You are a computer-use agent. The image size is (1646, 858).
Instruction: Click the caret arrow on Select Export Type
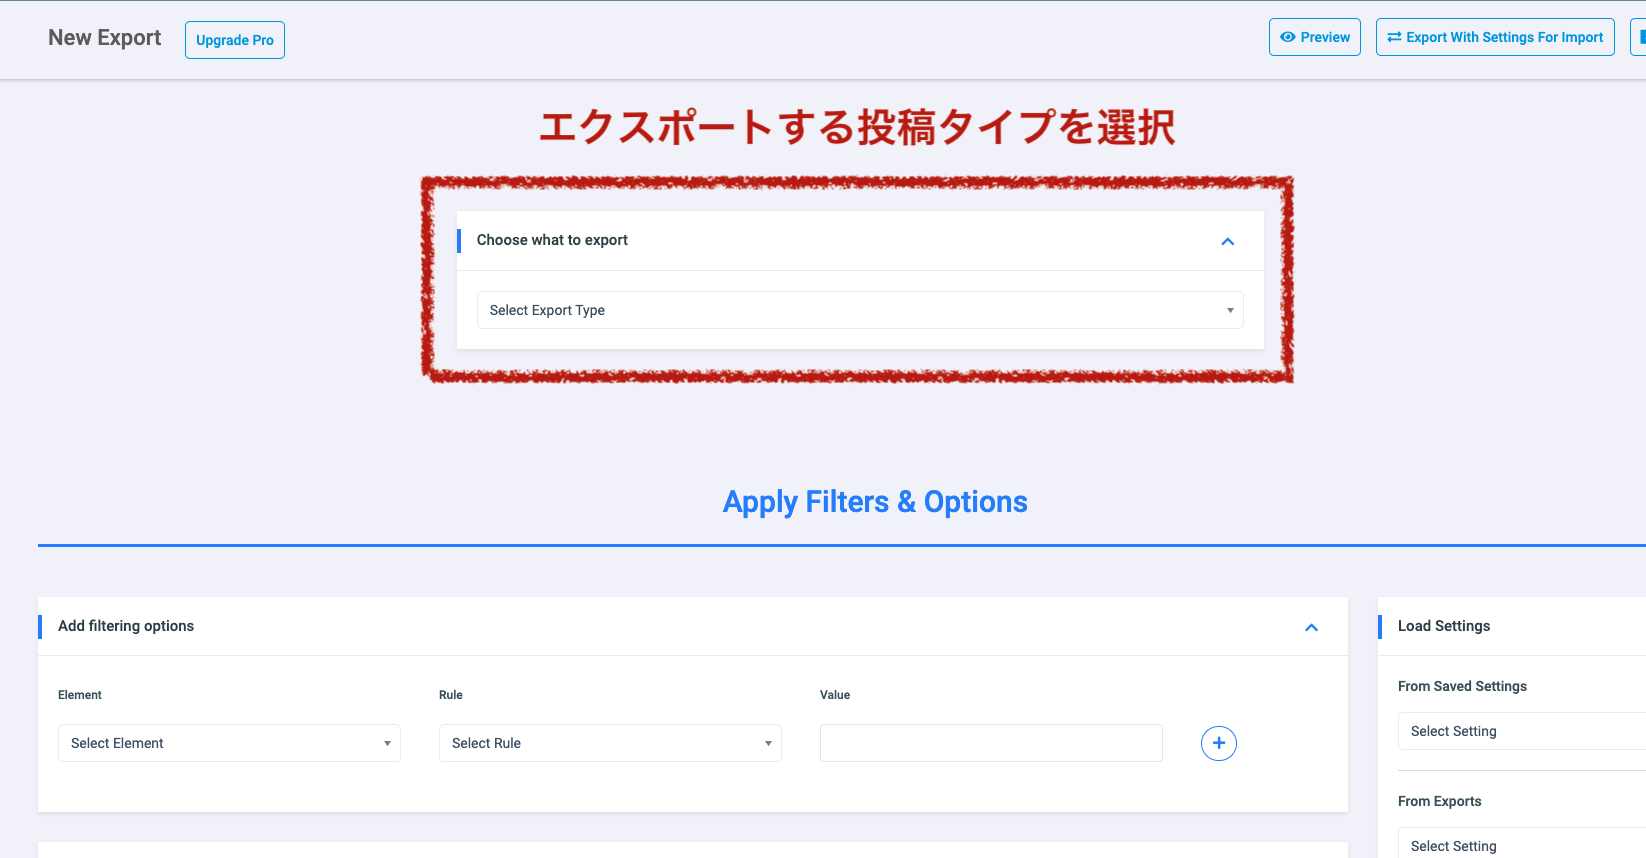coord(1229,310)
